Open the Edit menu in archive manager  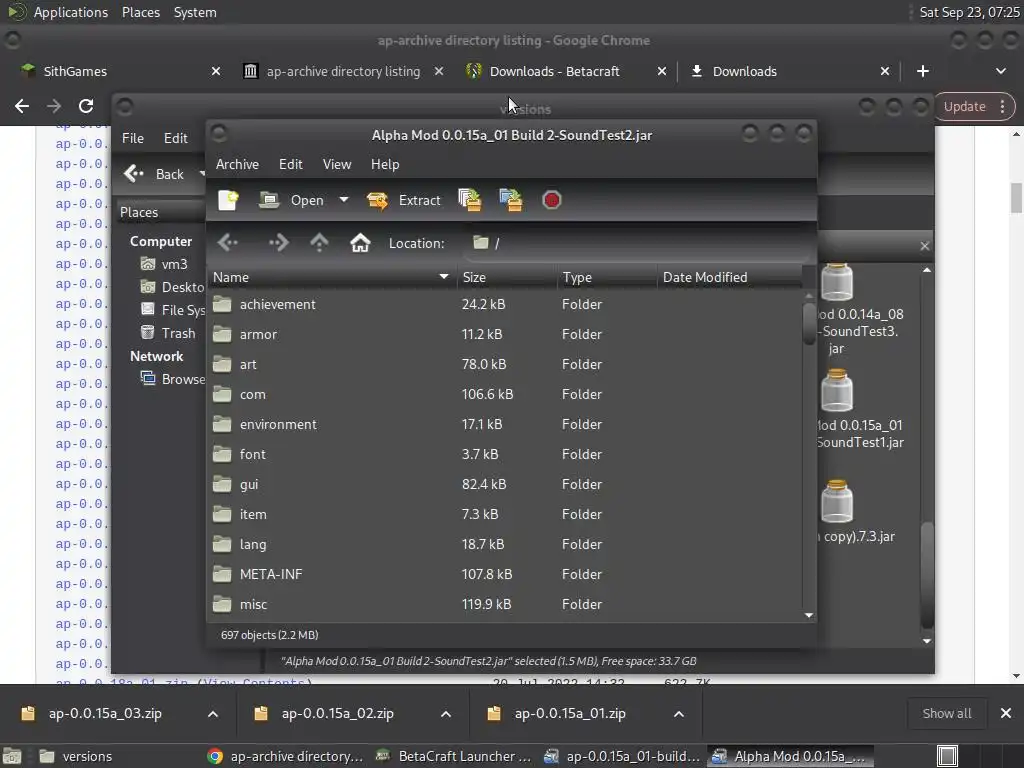click(x=291, y=165)
